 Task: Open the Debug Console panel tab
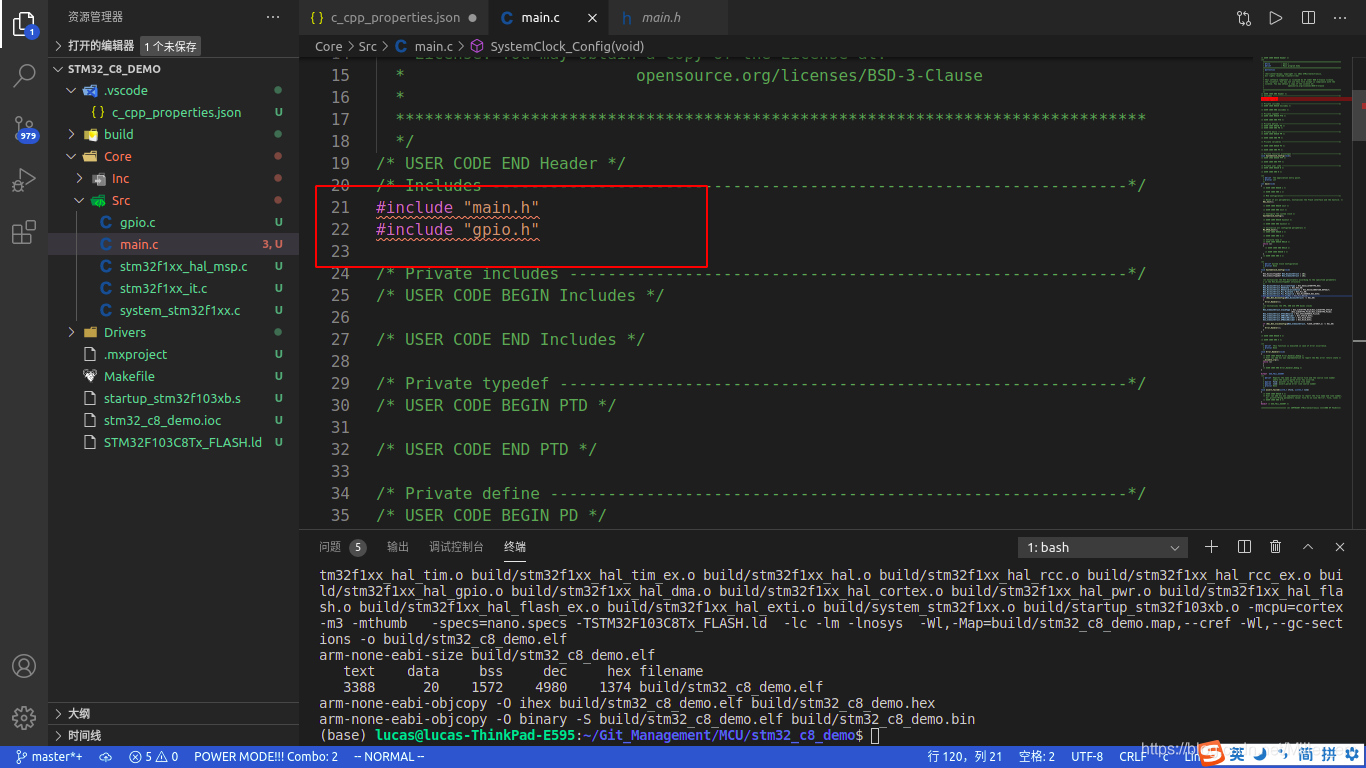point(456,547)
